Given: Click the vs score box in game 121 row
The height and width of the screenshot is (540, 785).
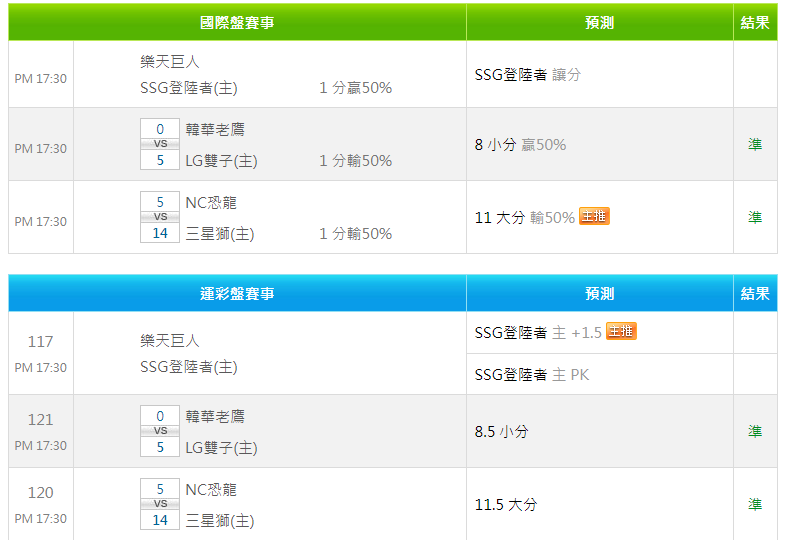Looking at the screenshot, I should [x=160, y=432].
